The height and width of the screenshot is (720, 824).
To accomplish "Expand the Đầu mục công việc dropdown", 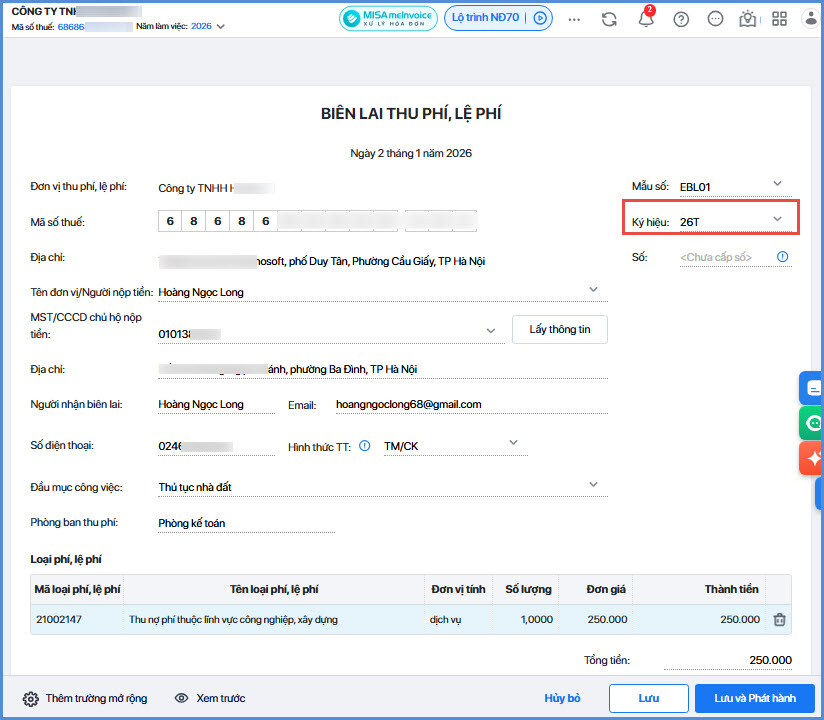I will tap(593, 485).
